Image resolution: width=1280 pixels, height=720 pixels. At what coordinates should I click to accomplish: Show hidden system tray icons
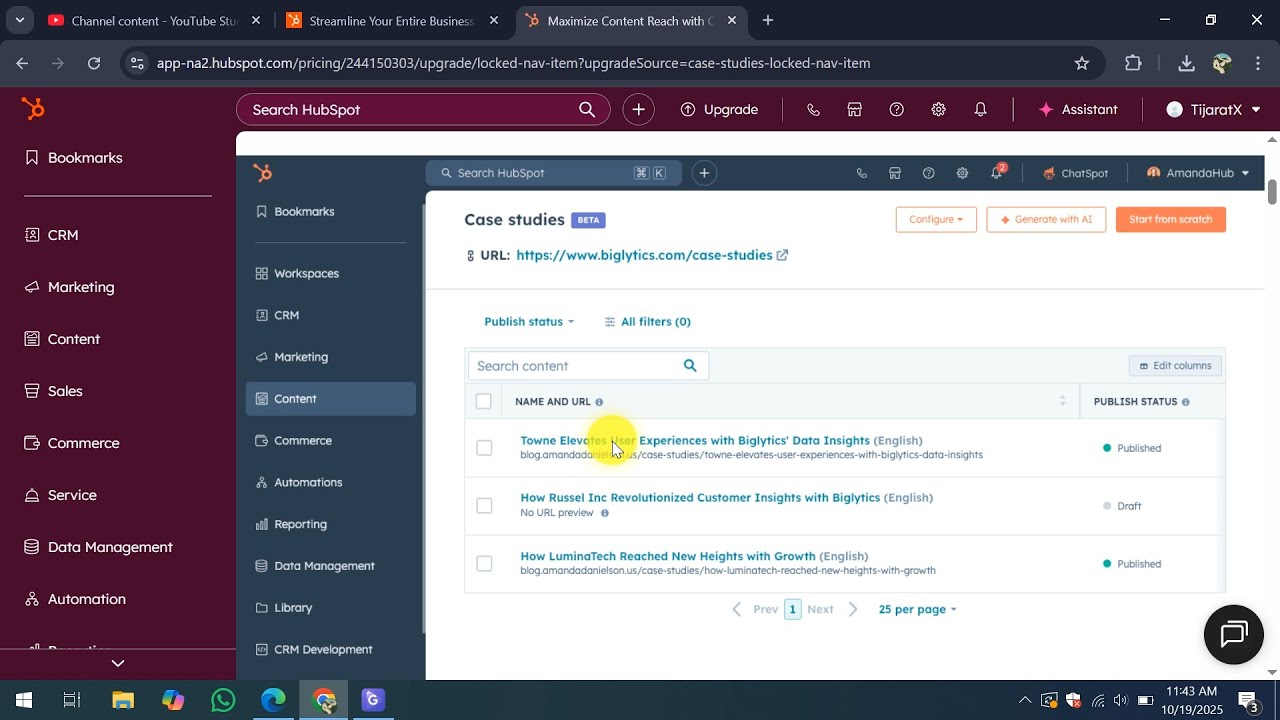[x=1025, y=700]
